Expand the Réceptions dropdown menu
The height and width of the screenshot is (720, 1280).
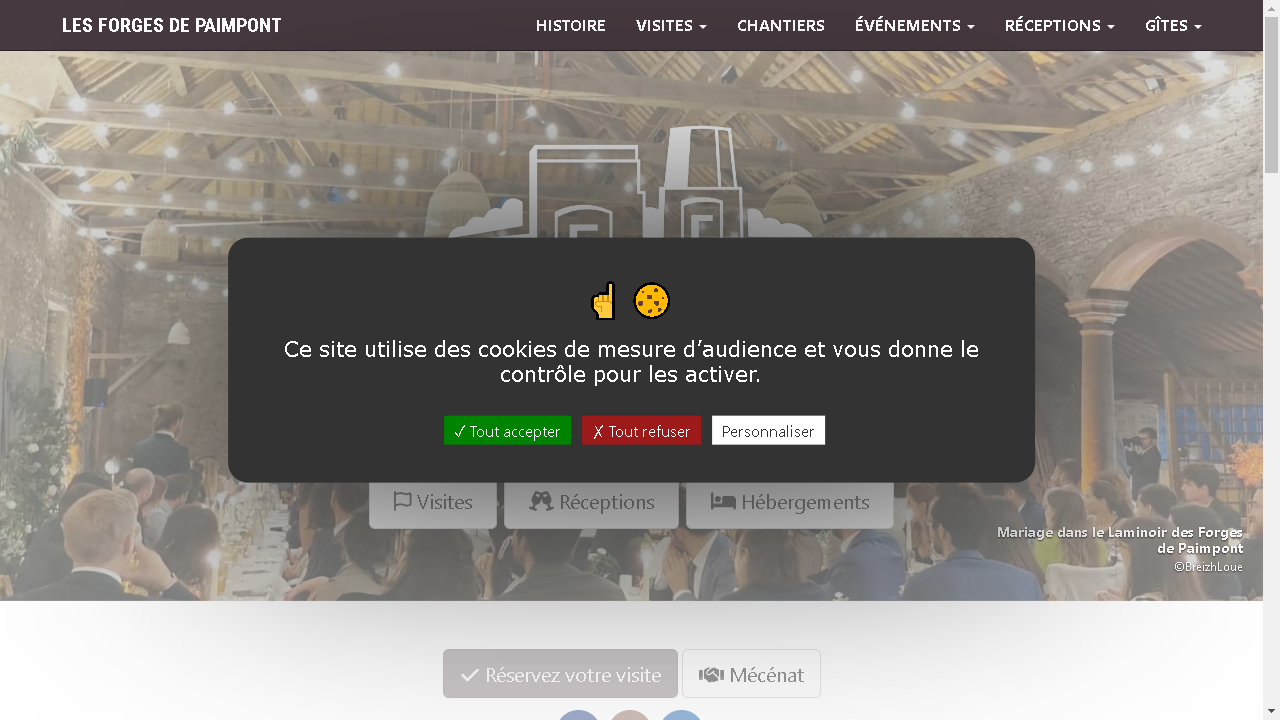[1059, 25]
